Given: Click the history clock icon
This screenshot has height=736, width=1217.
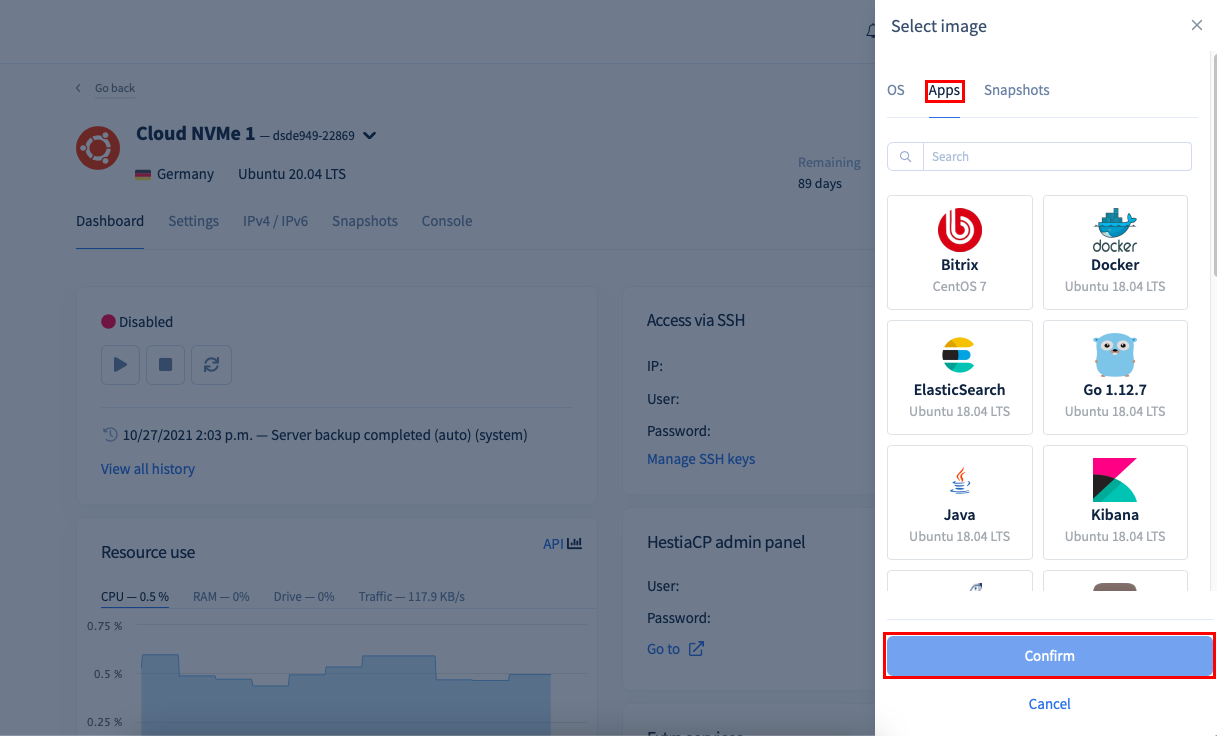Looking at the screenshot, I should pos(110,435).
